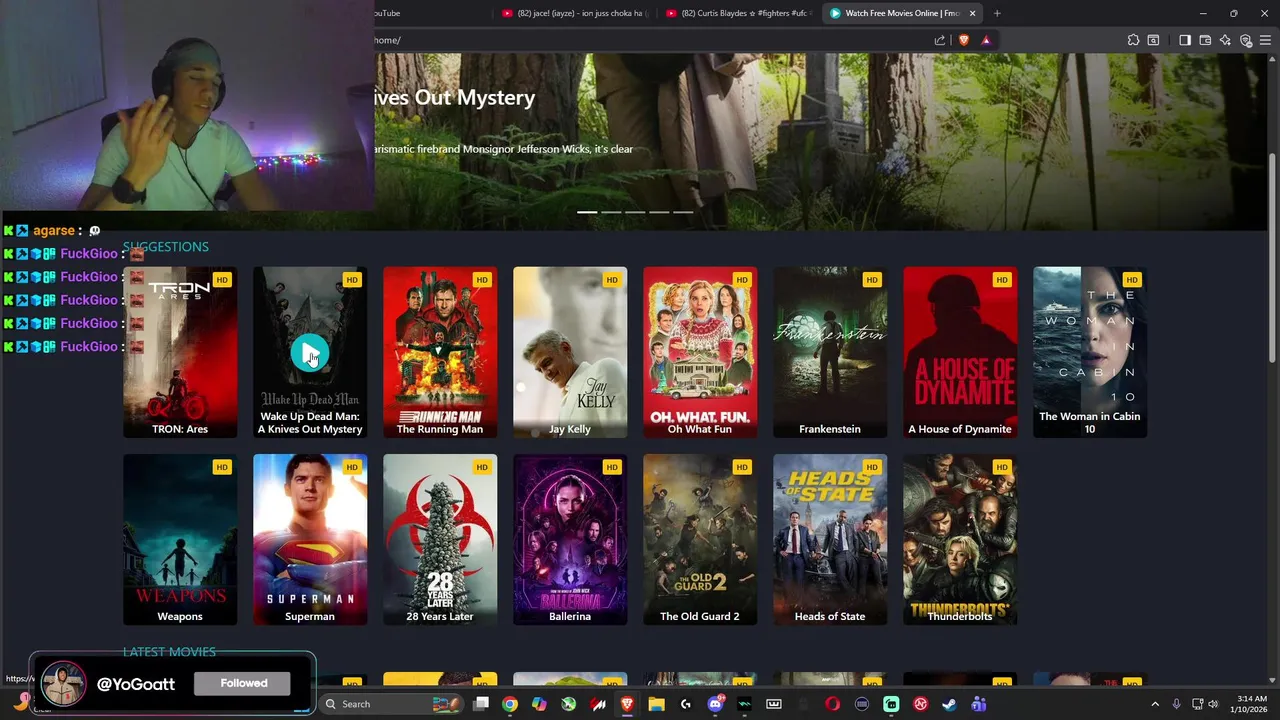Screen dimensions: 1280x720
Task: Close the Watch Free Movies Online tab
Action: point(972,13)
